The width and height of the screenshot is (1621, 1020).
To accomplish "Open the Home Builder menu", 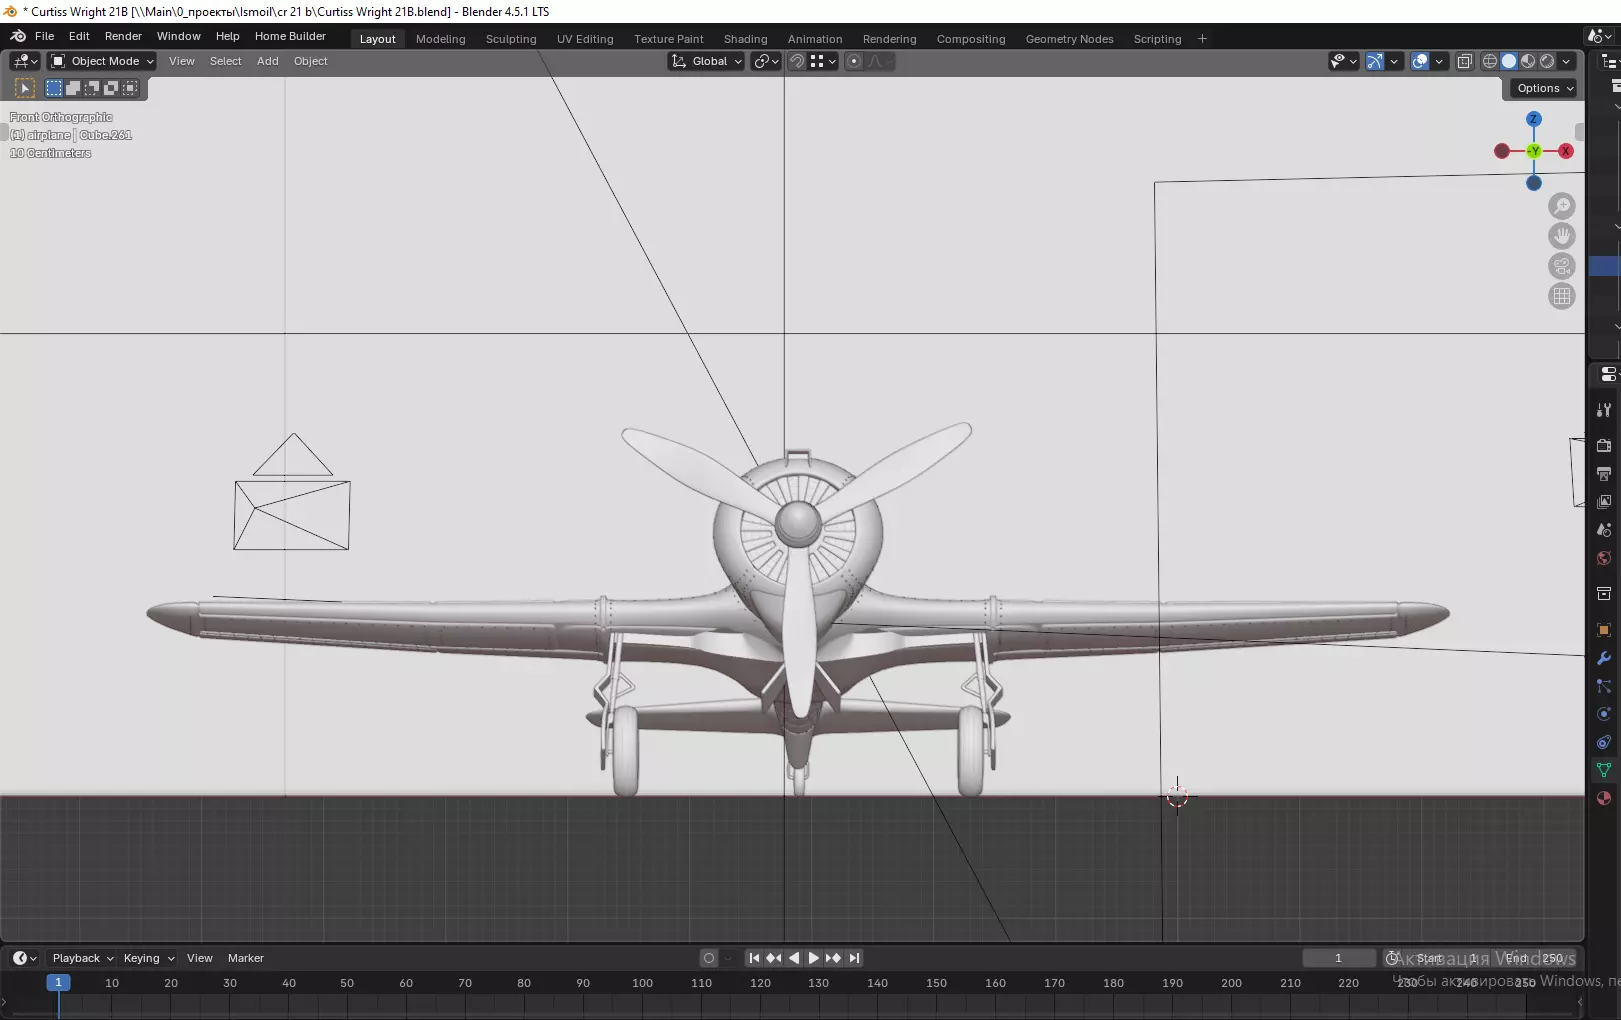I will click(290, 36).
